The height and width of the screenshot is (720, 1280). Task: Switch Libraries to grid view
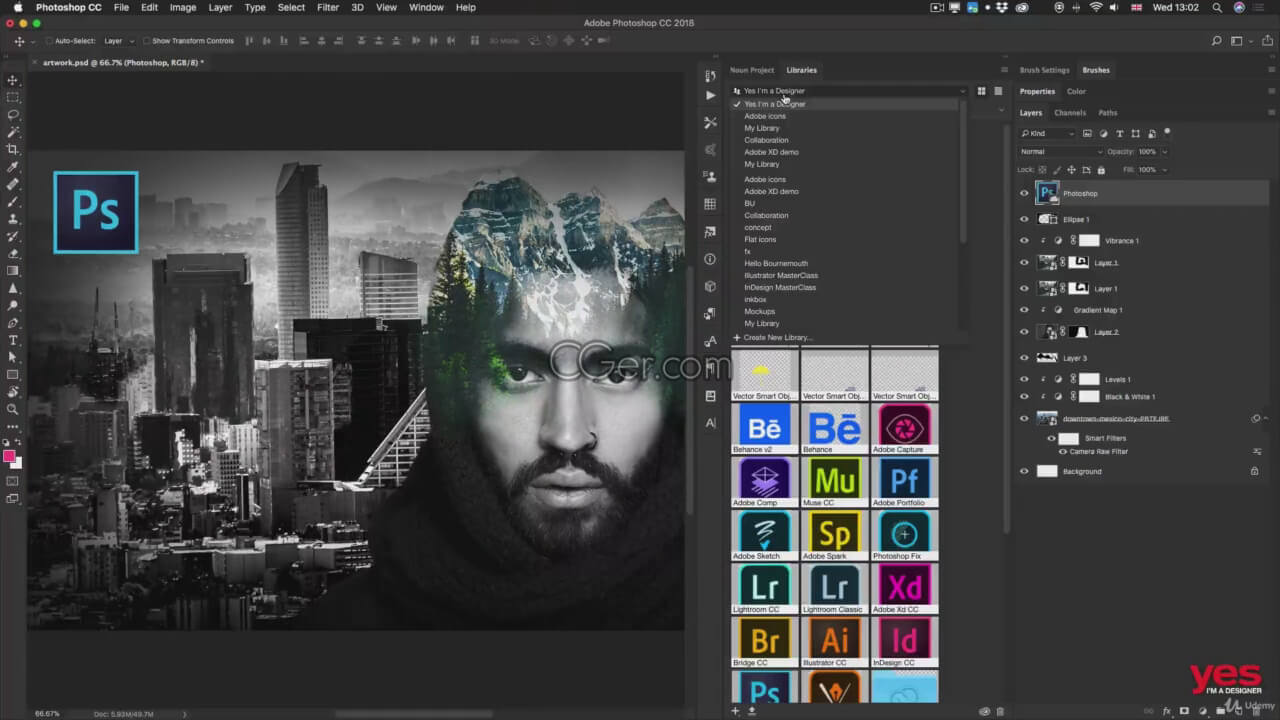(981, 91)
